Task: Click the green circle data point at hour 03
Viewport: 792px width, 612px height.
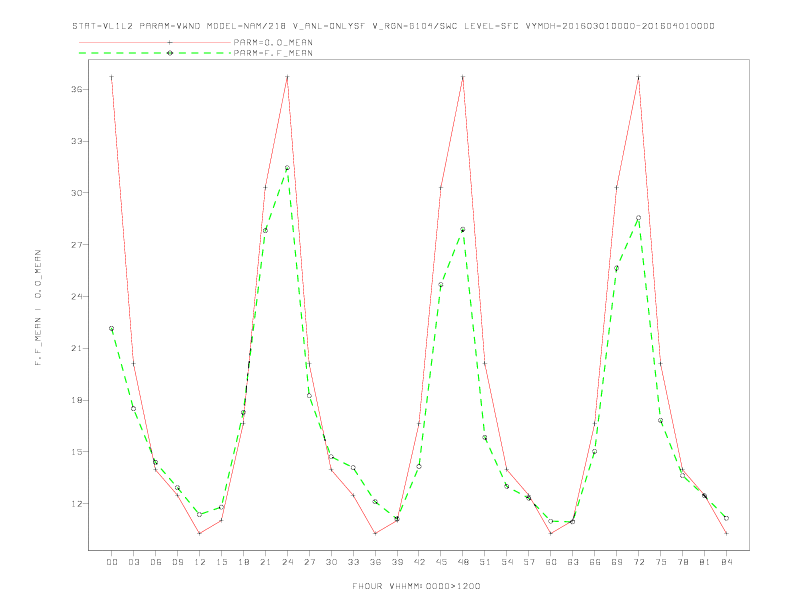Action: 133,409
